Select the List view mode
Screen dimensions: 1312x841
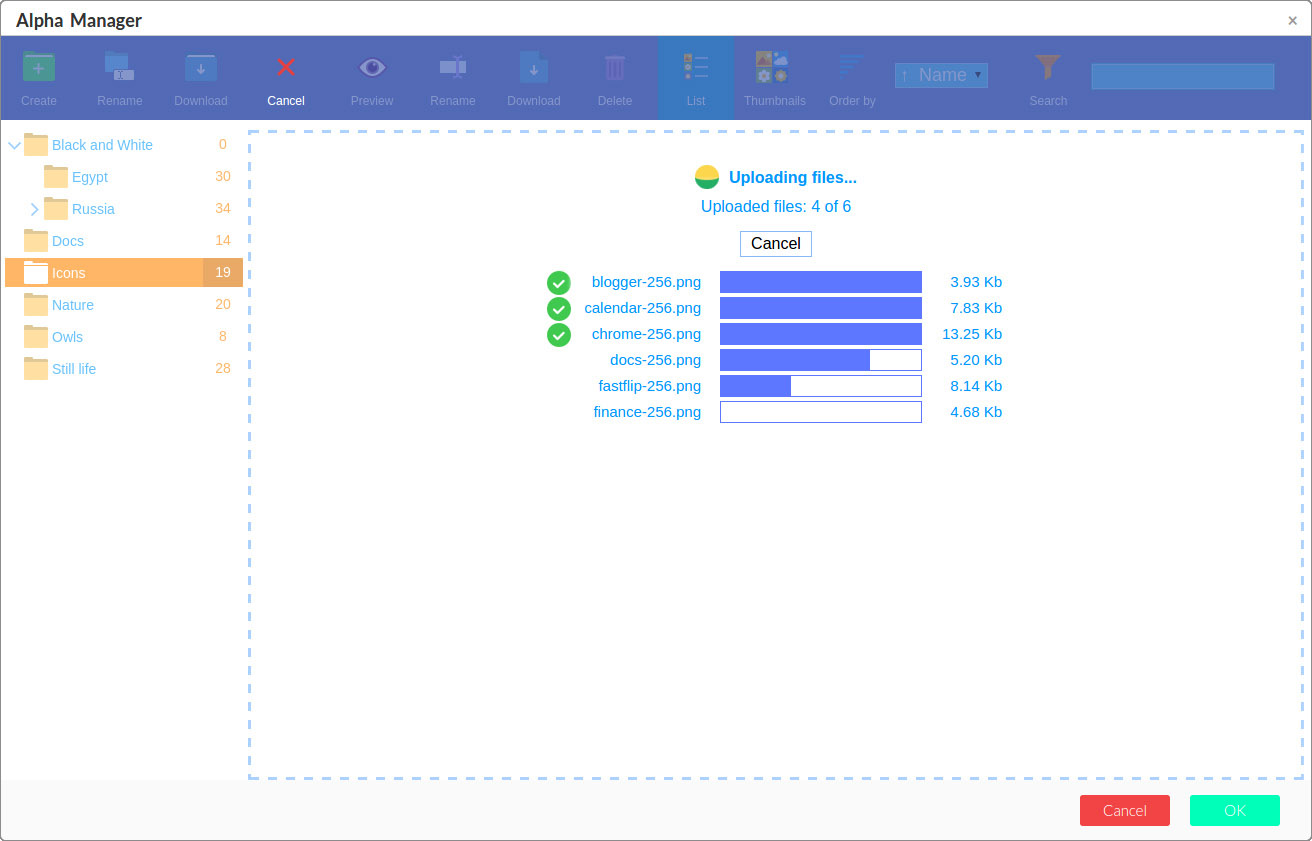(x=695, y=68)
